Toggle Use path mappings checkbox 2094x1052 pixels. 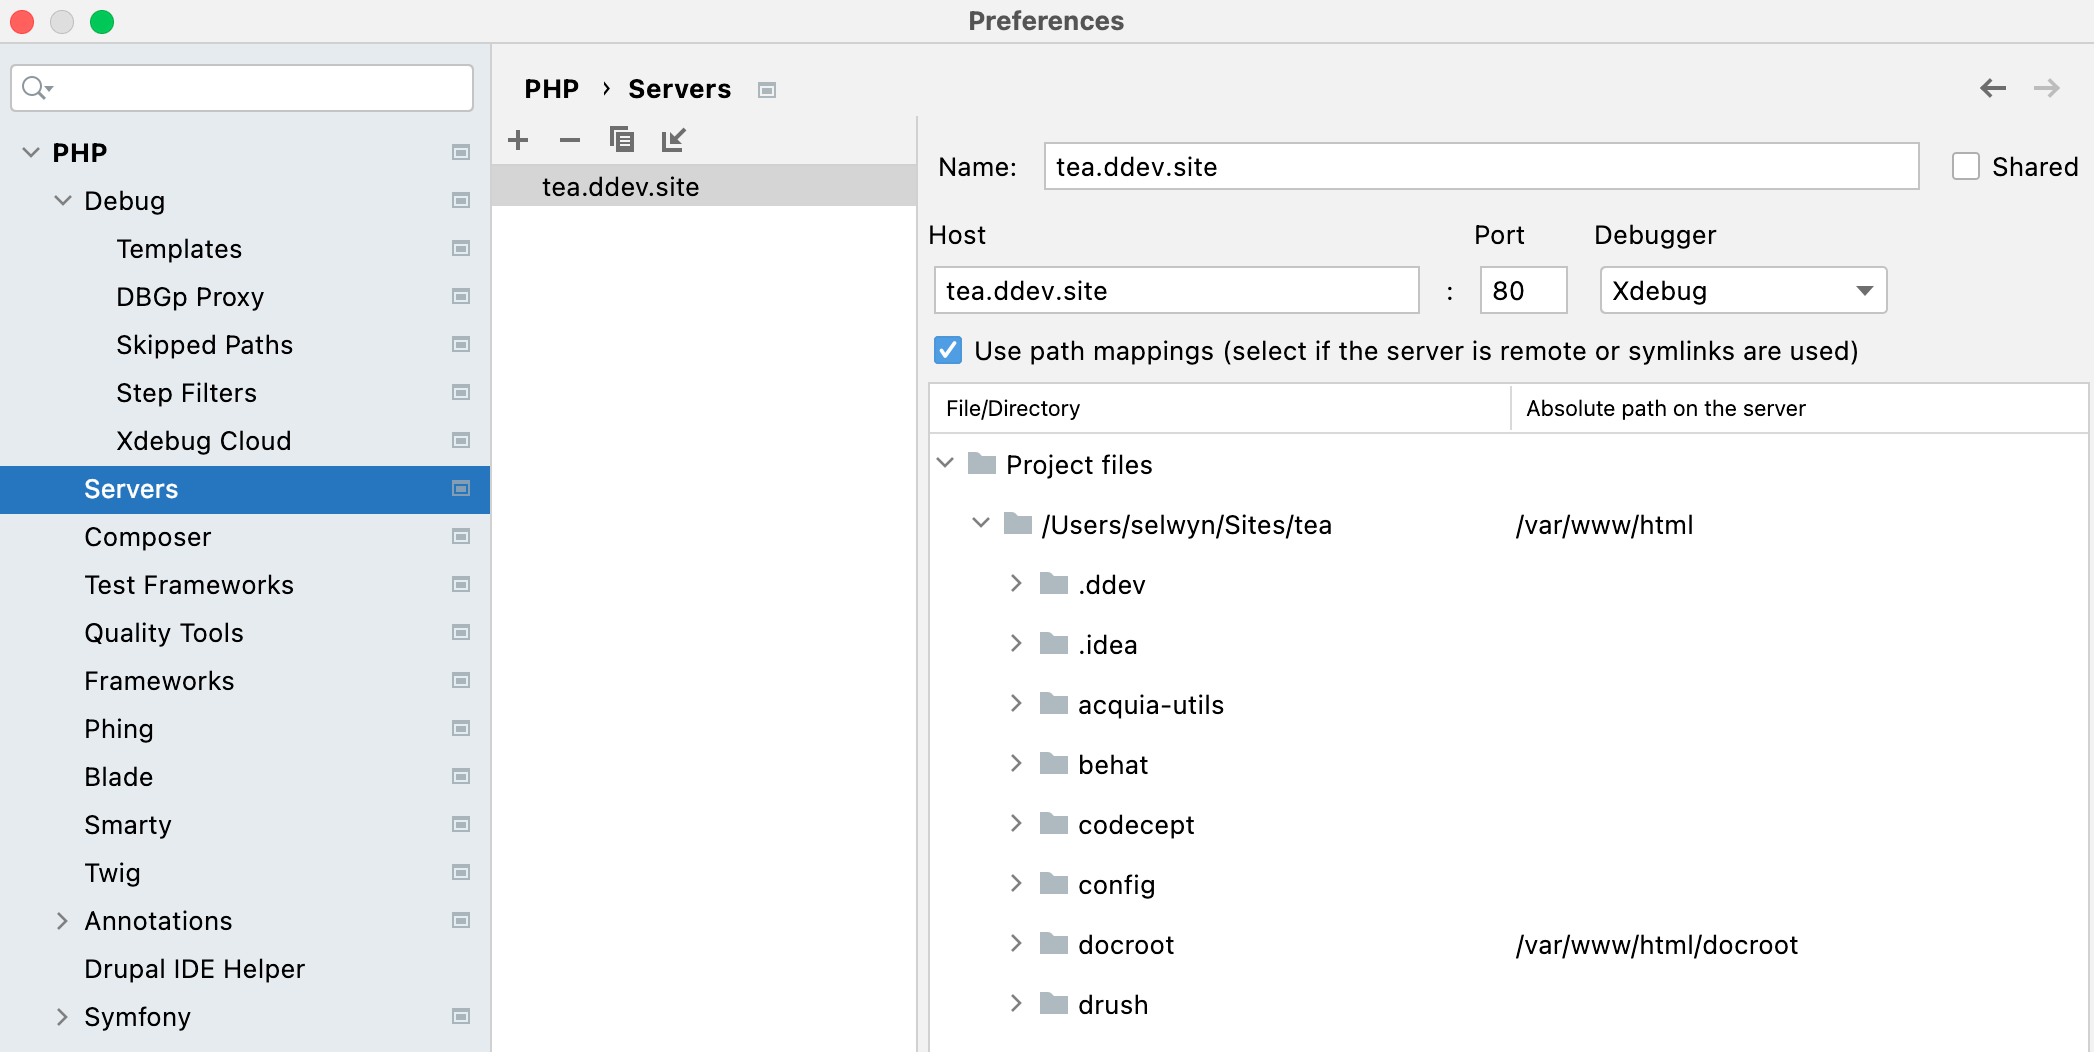948,350
